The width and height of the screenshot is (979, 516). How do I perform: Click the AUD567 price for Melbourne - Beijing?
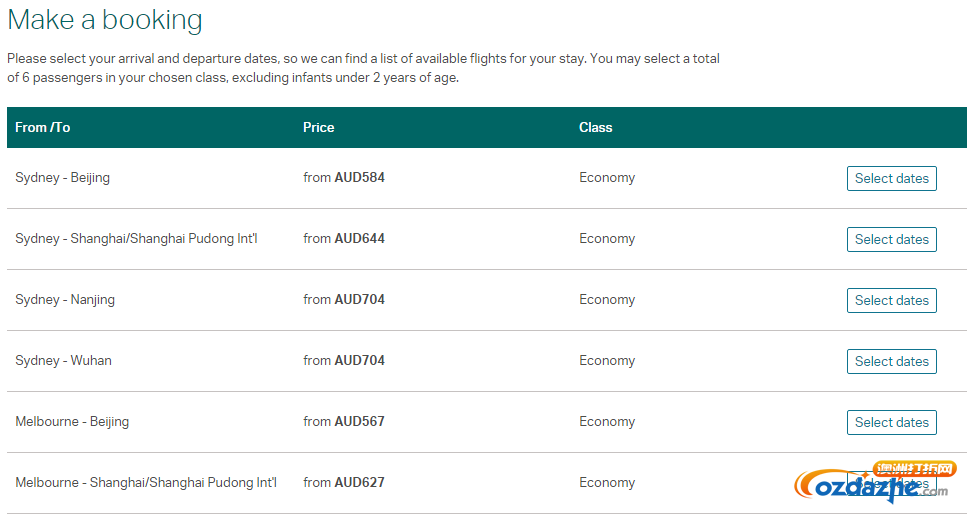tap(360, 422)
